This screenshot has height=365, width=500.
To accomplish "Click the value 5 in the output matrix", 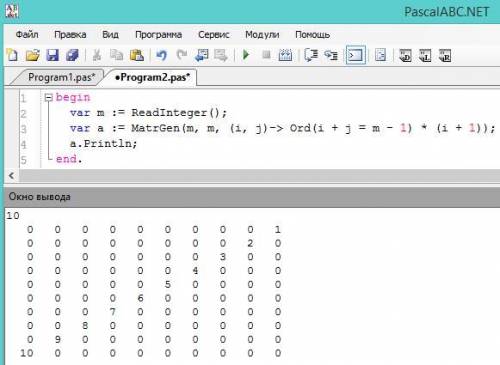I will point(168,284).
